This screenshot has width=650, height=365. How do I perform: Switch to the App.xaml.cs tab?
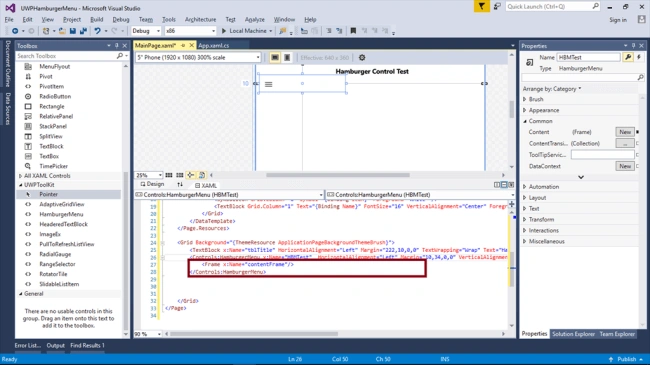(x=213, y=46)
